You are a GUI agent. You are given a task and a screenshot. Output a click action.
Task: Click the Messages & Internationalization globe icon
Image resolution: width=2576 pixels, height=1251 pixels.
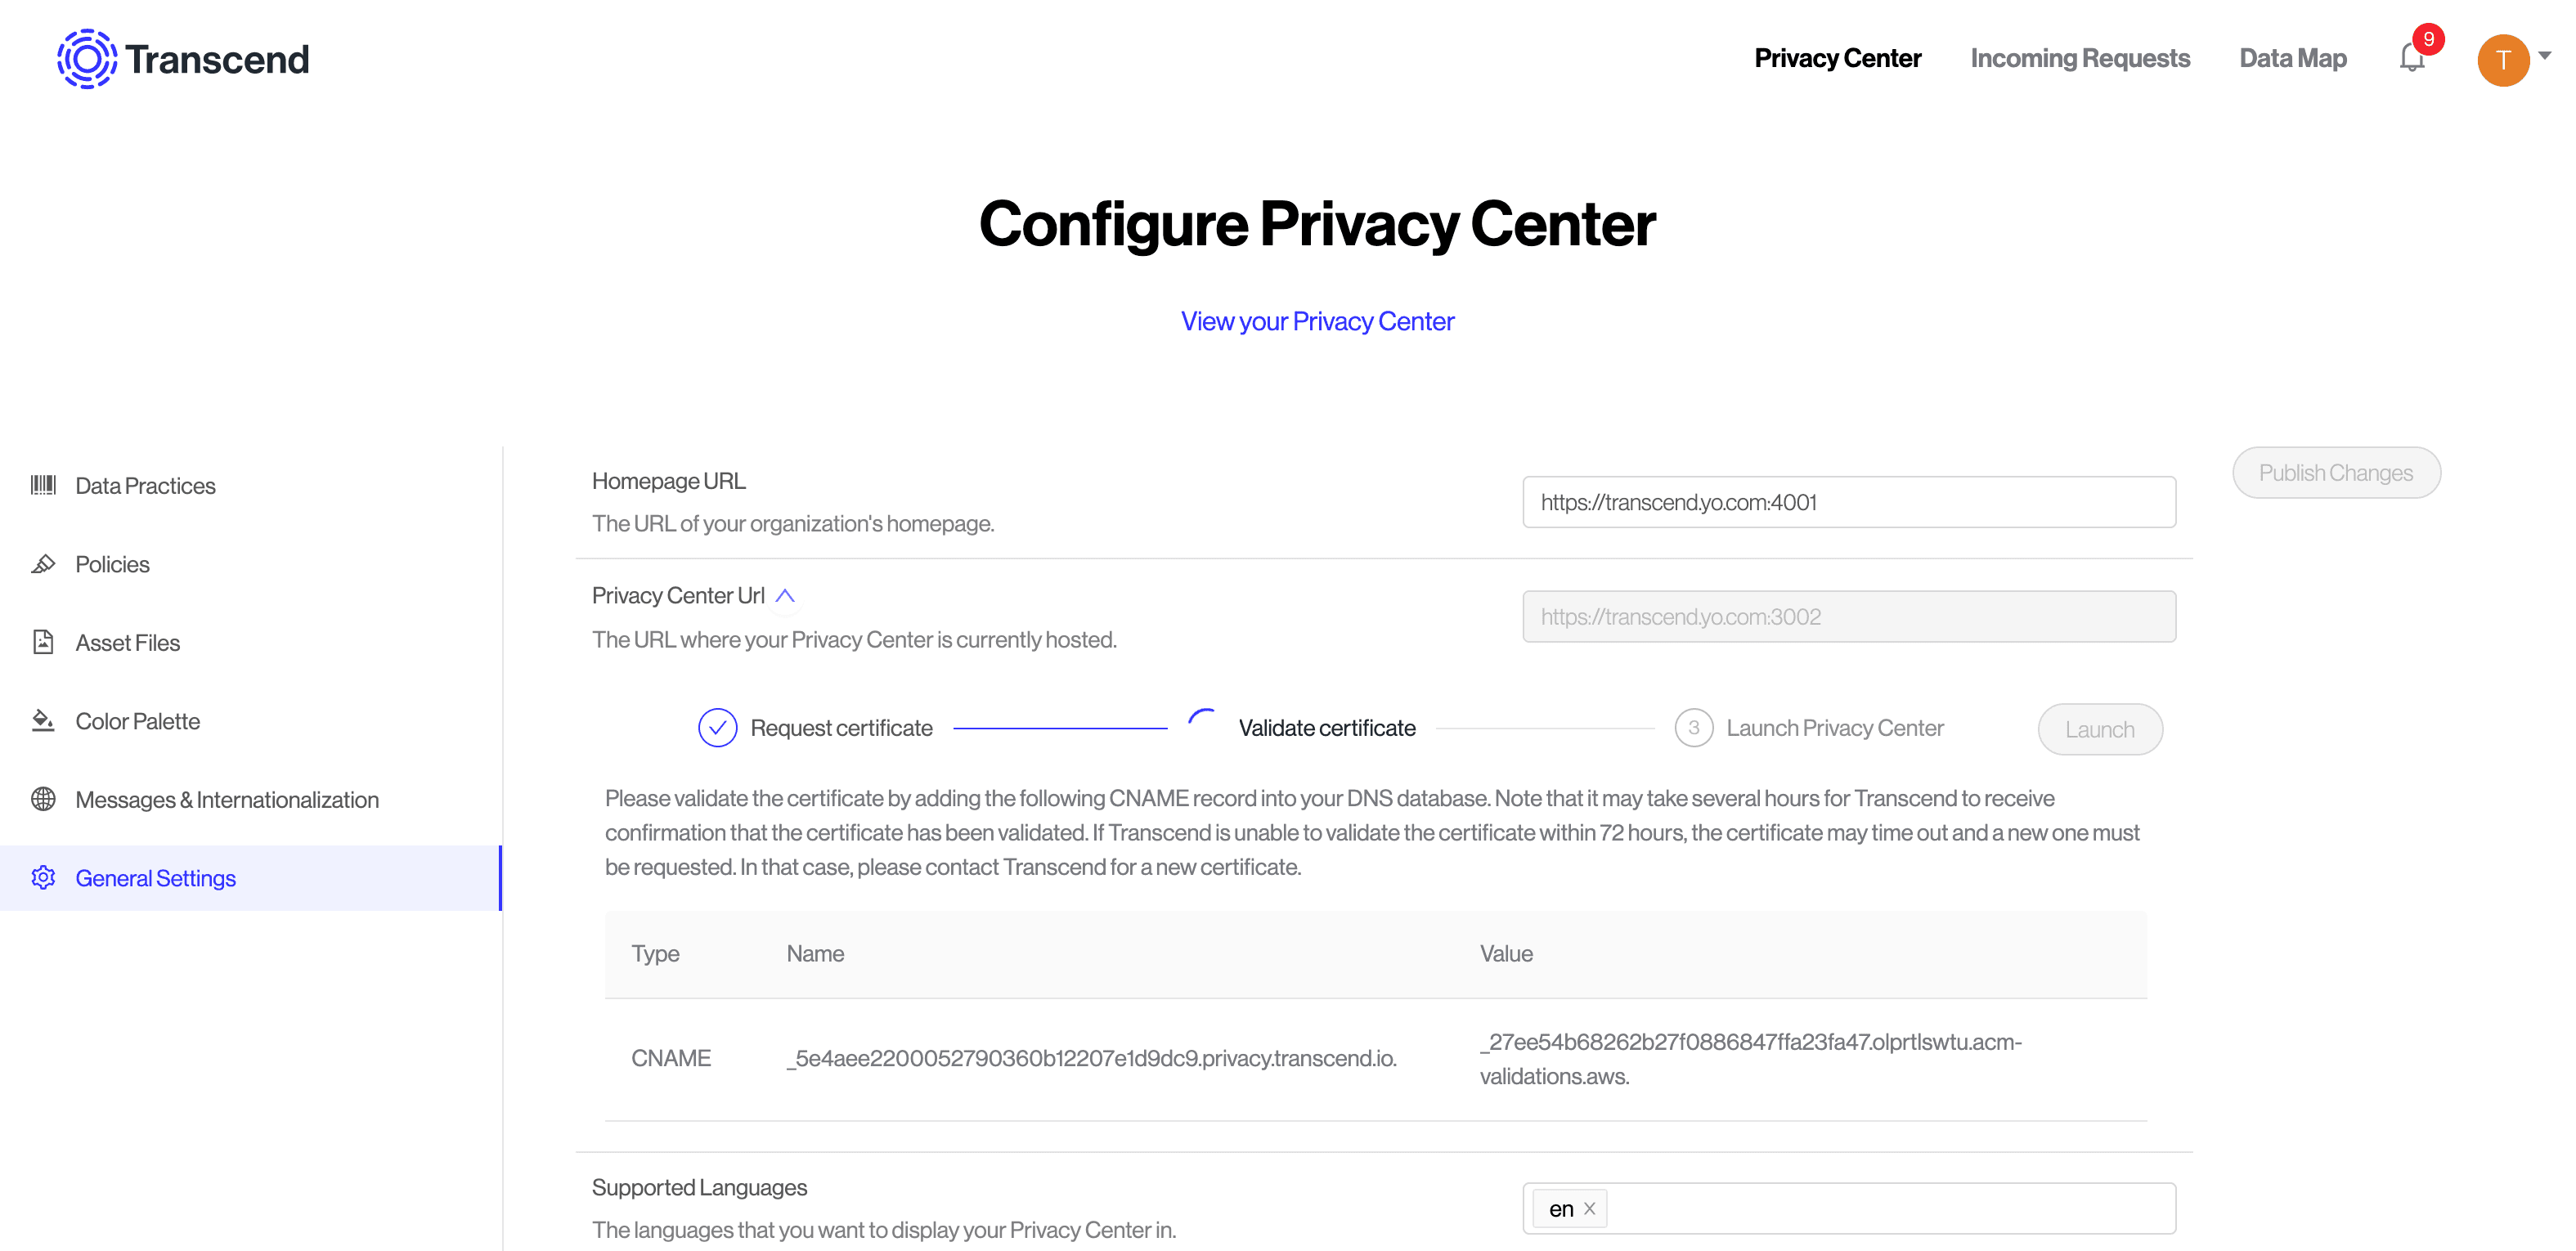coord(44,799)
